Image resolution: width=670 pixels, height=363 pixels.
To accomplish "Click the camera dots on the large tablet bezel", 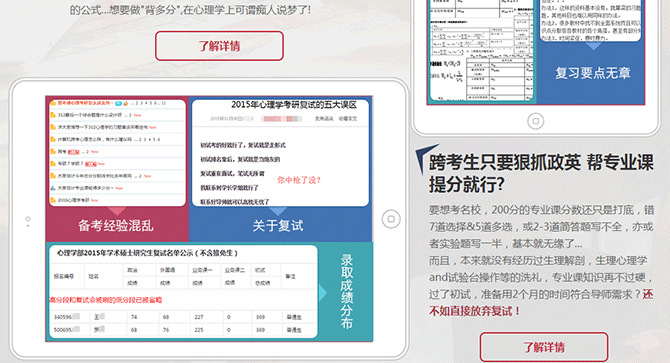I will (x=28, y=221).
